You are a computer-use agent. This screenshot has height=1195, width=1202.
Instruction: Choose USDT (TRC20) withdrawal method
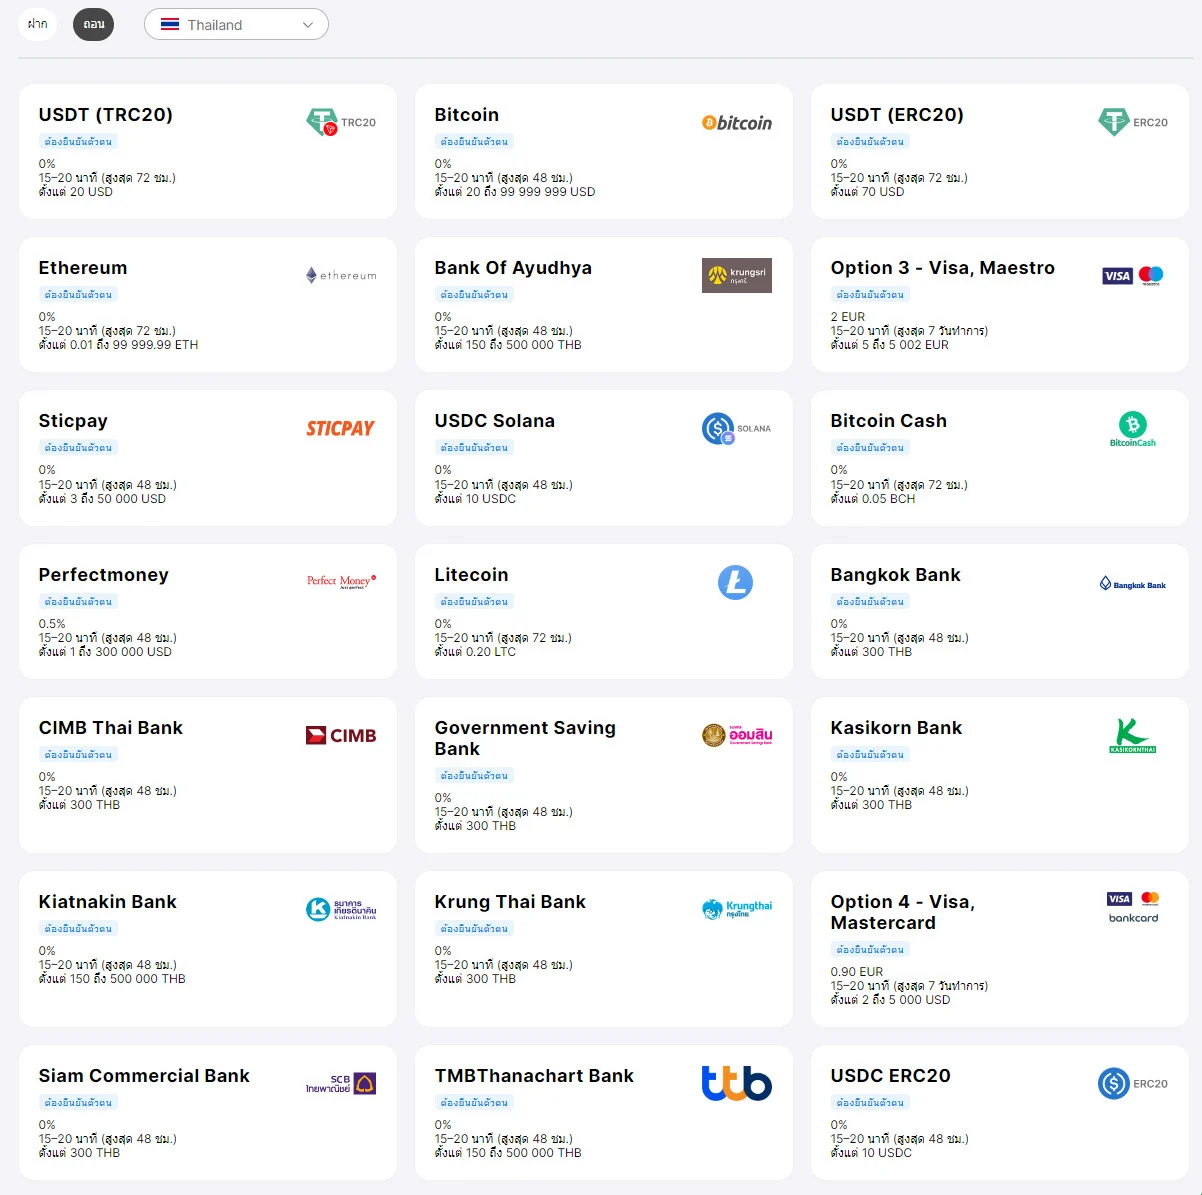pos(106,115)
